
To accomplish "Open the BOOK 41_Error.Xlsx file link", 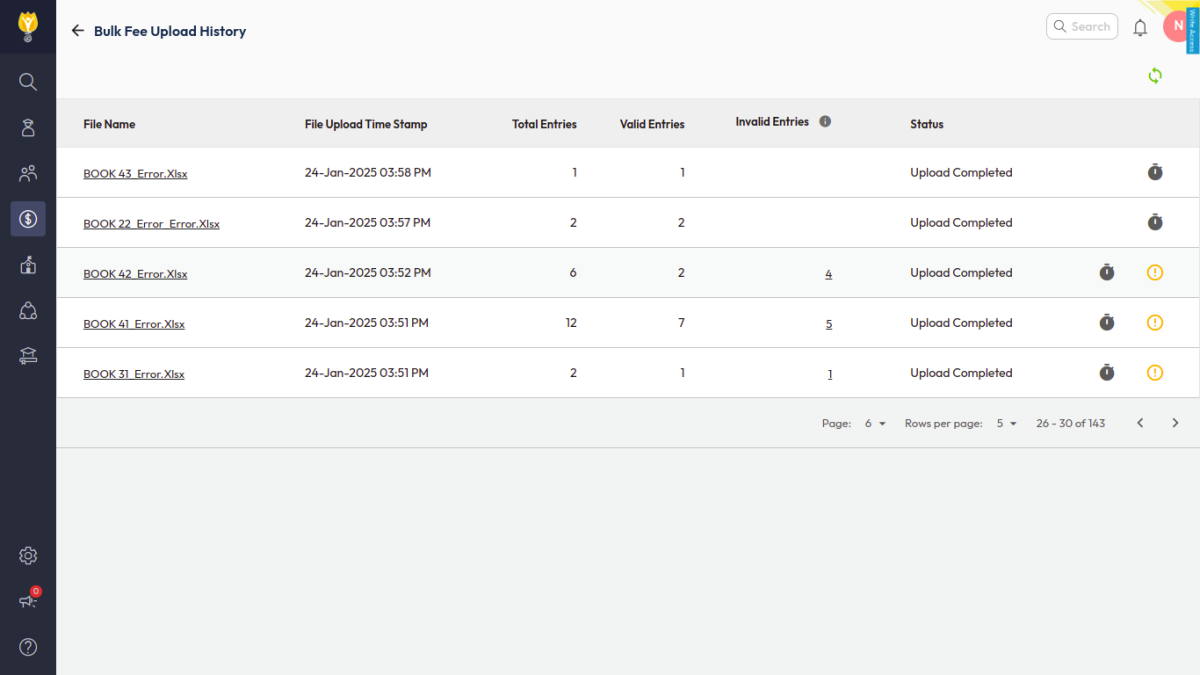I will pyautogui.click(x=134, y=323).
